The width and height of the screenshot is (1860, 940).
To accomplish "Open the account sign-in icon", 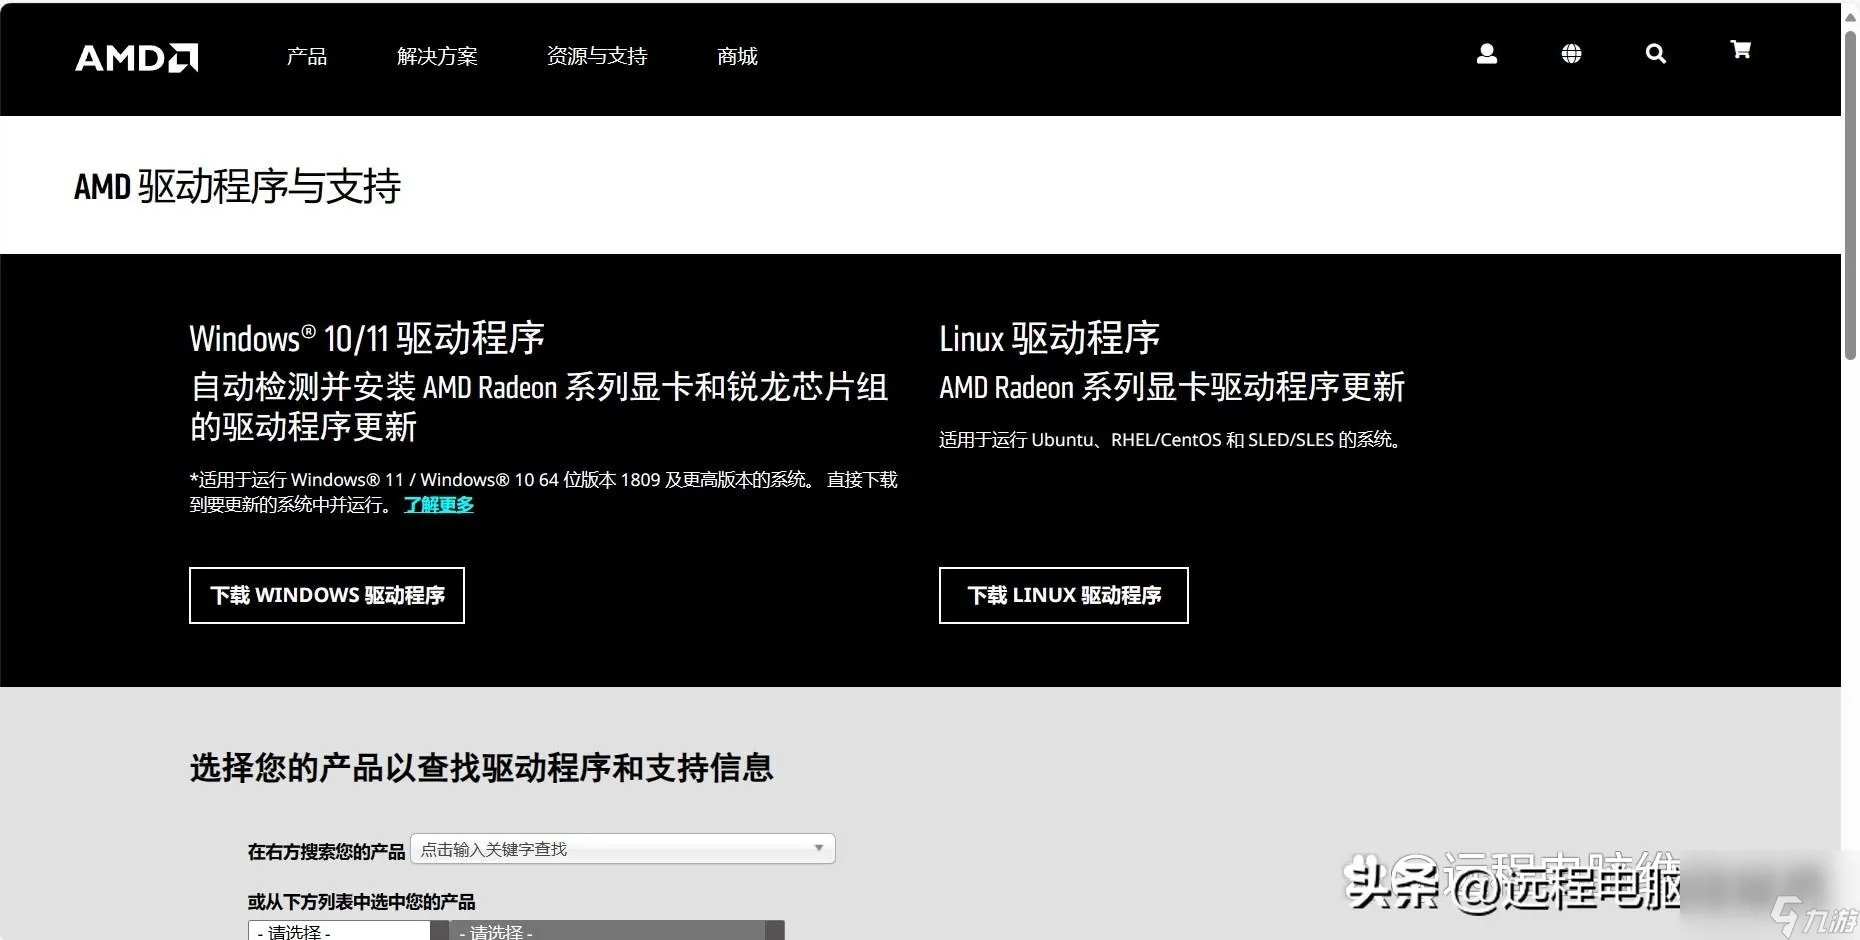I will pyautogui.click(x=1486, y=54).
